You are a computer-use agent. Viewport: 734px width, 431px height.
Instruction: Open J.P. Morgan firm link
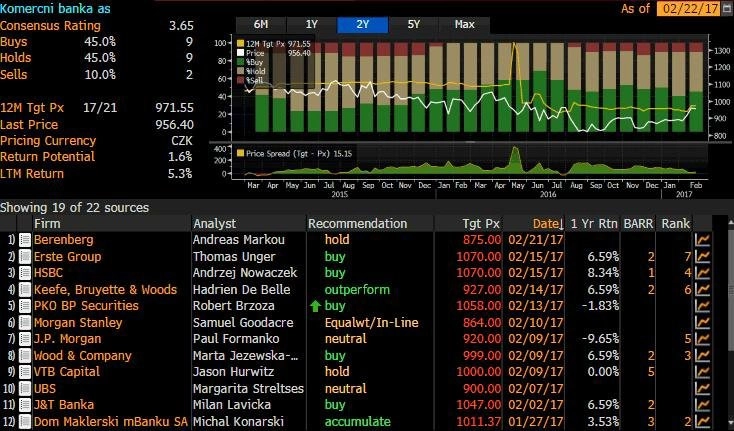67,339
